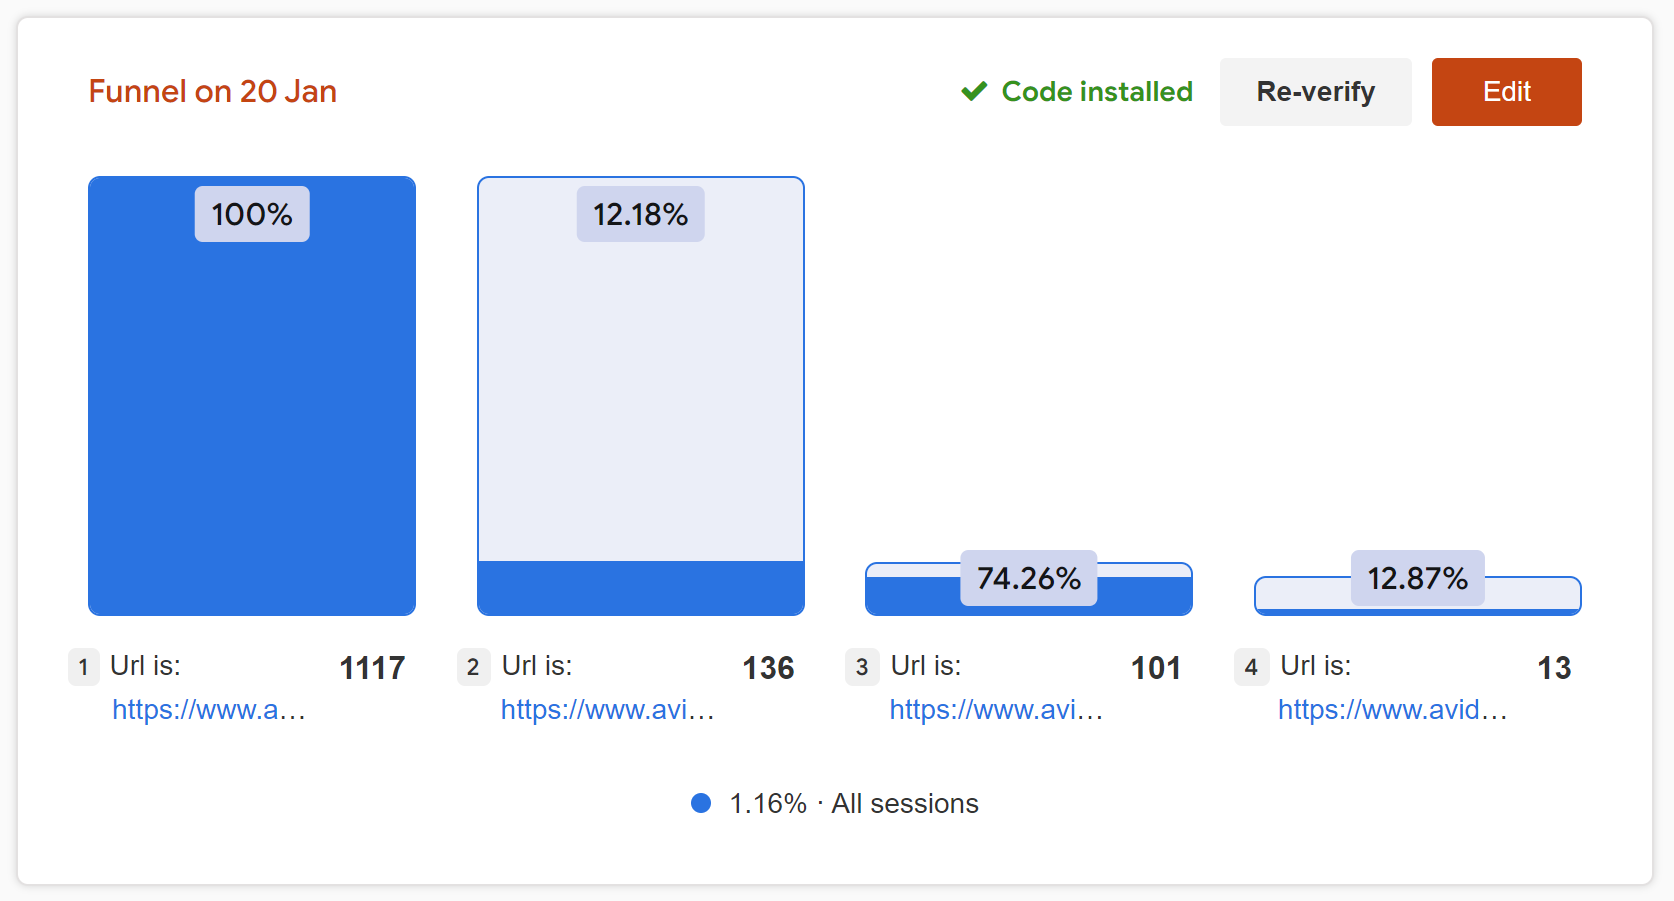Click the 12.18% bar for step 2
The width and height of the screenshot is (1674, 901).
640,400
